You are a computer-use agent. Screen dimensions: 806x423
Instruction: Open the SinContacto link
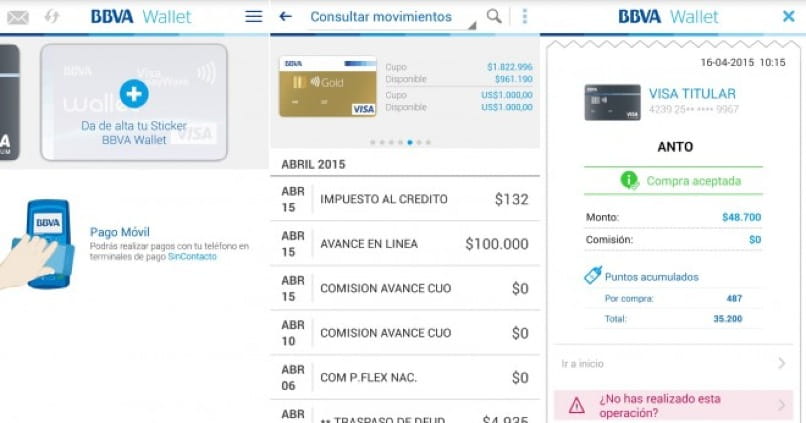(192, 256)
